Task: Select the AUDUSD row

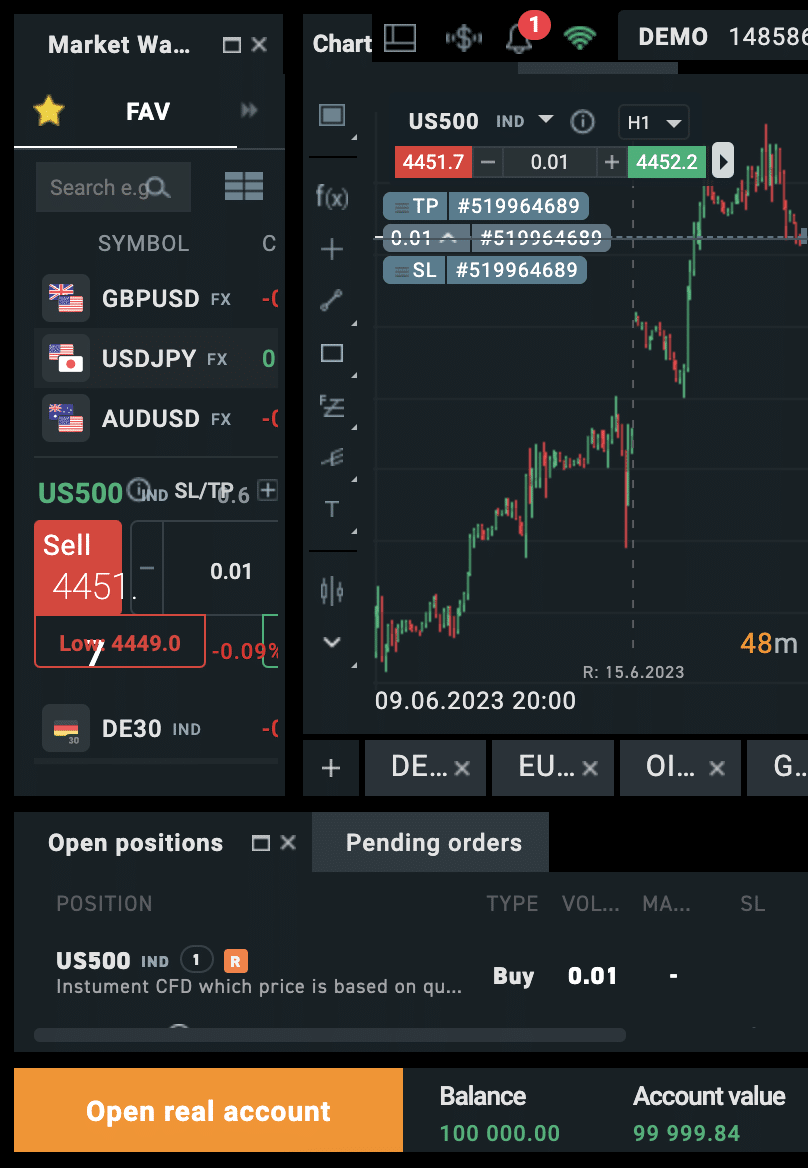Action: [156, 418]
